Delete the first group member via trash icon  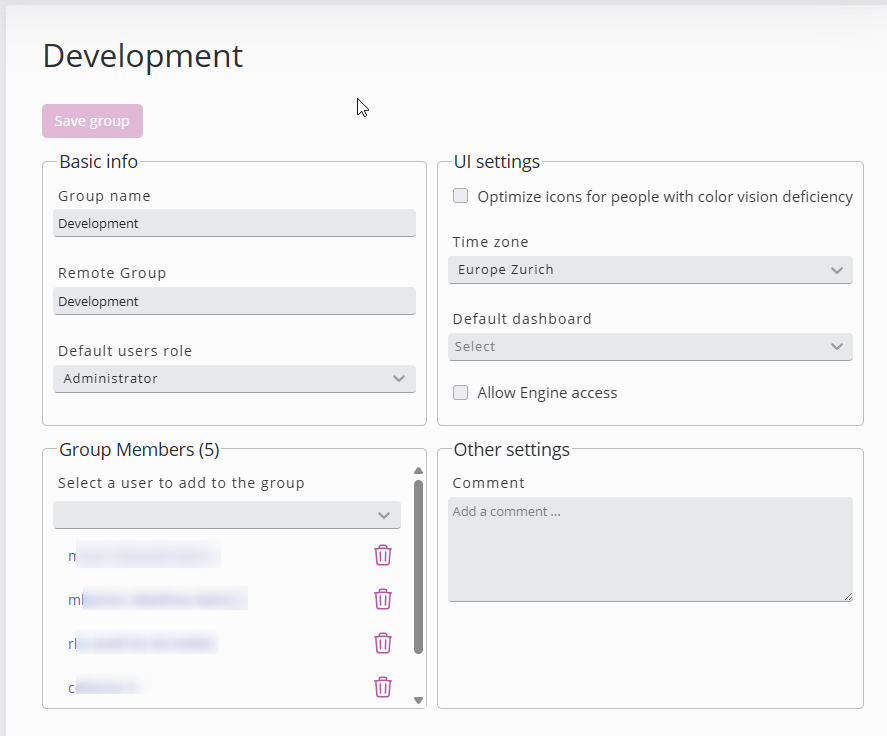(x=382, y=555)
